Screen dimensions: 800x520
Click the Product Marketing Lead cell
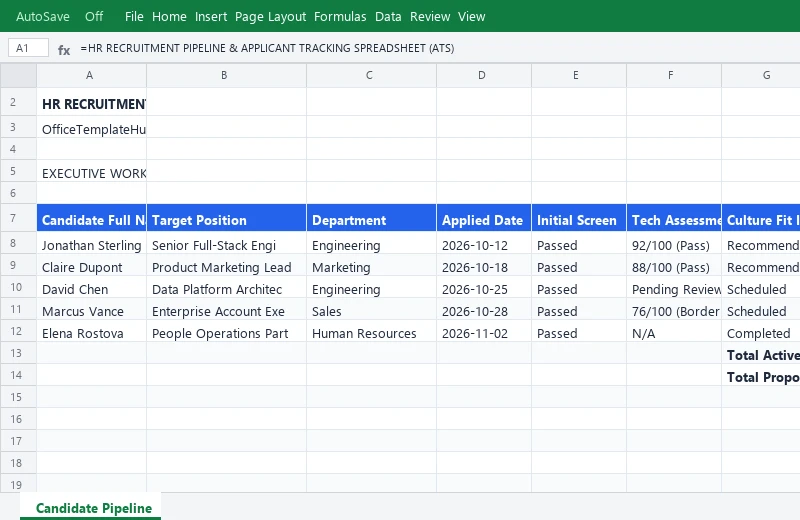(x=227, y=265)
